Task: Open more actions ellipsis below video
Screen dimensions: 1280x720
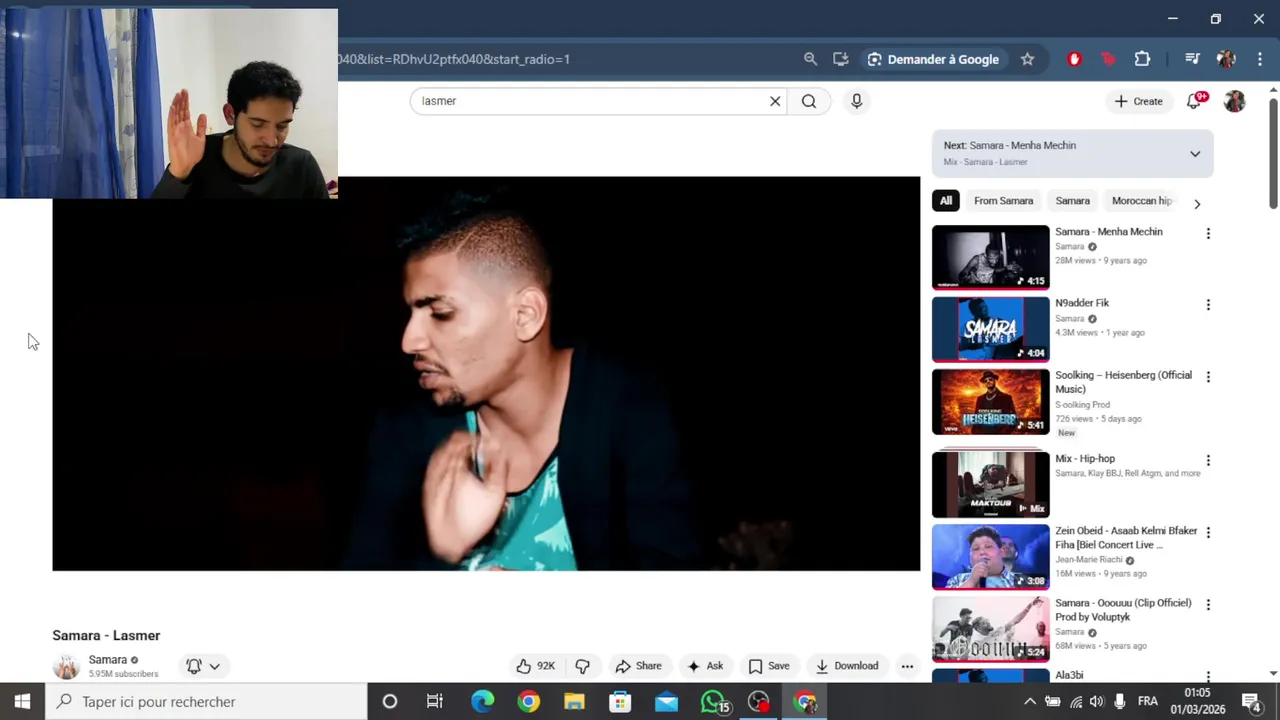Action: point(907,666)
